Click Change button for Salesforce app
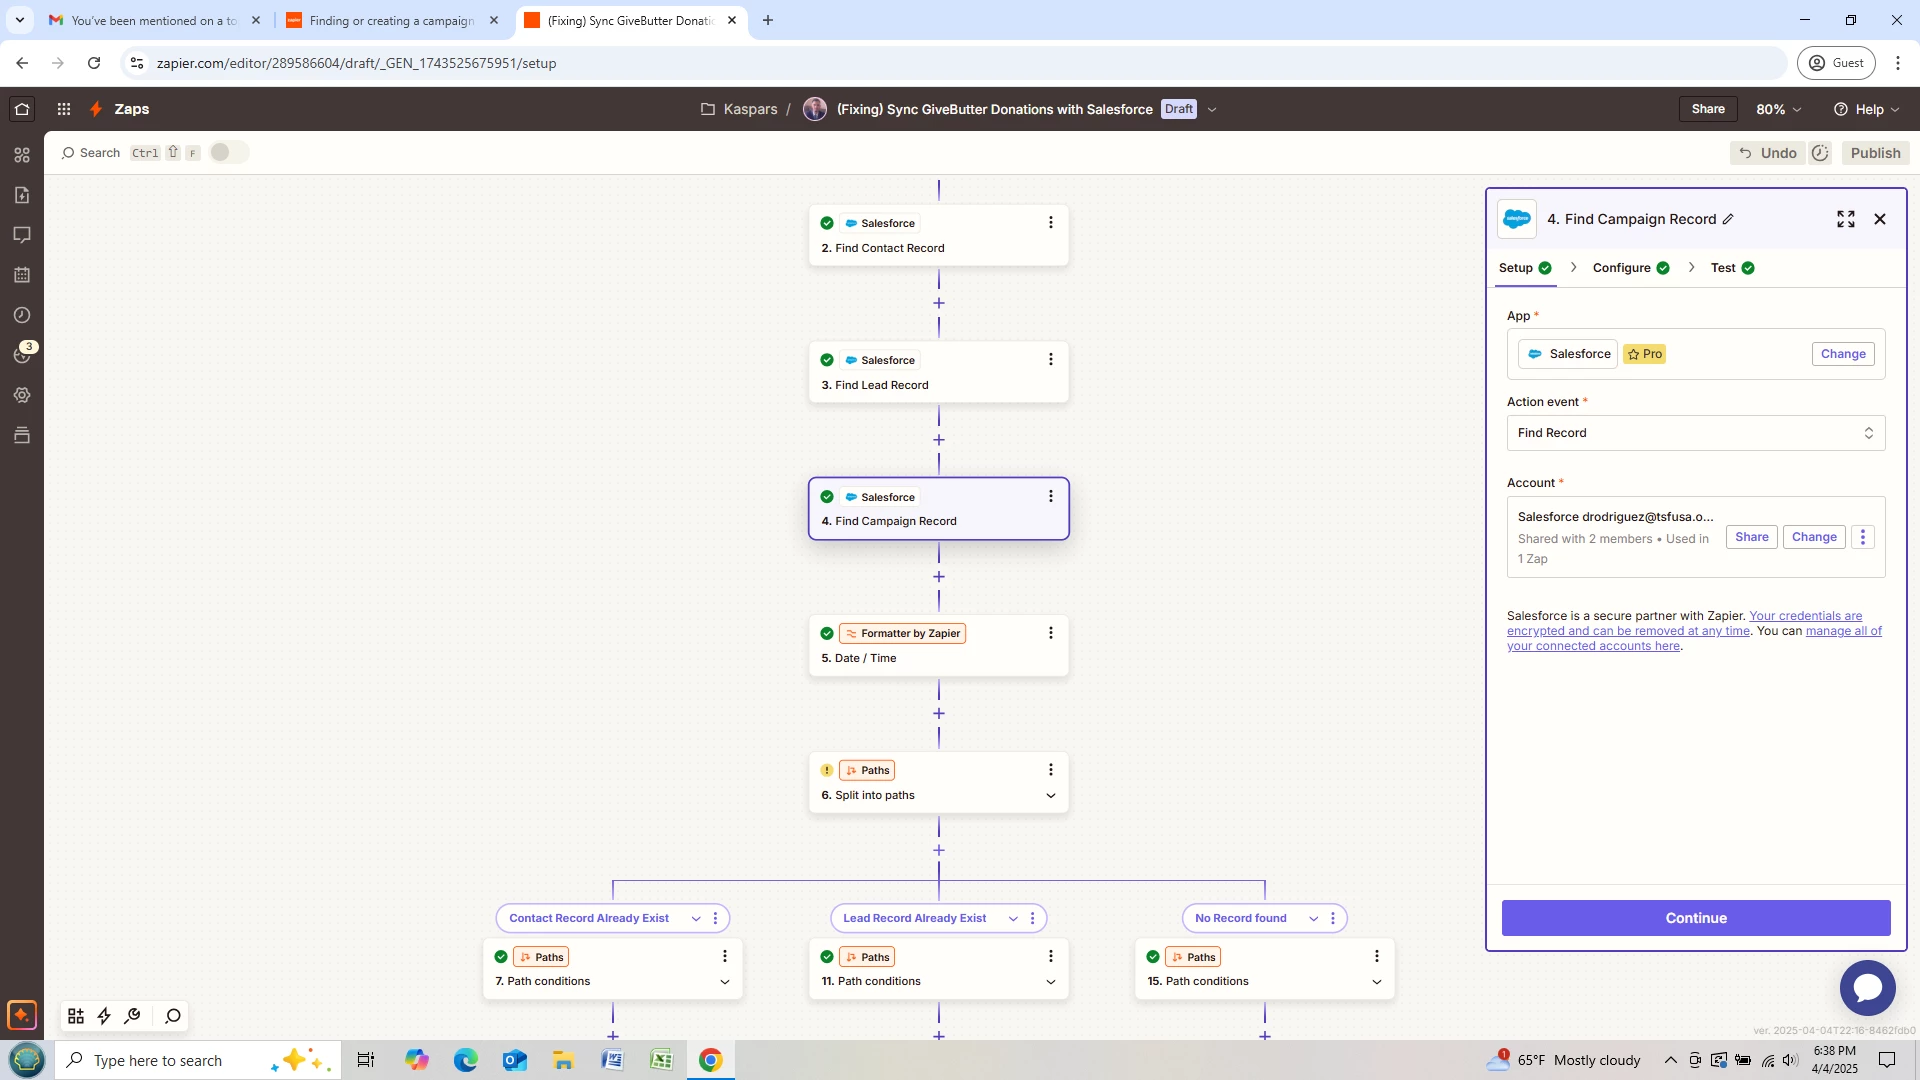 (1842, 354)
